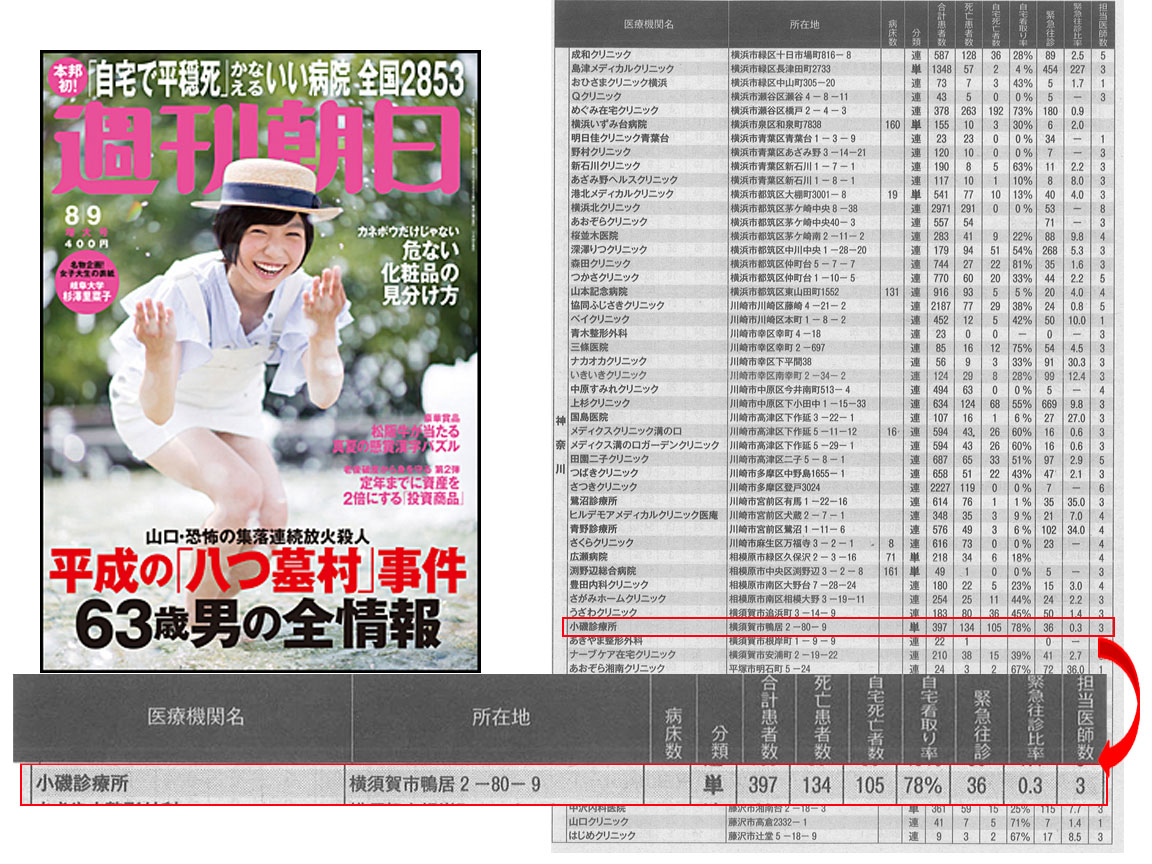Select the value 105 in the enlarged row
1152x864 pixels.
point(870,785)
